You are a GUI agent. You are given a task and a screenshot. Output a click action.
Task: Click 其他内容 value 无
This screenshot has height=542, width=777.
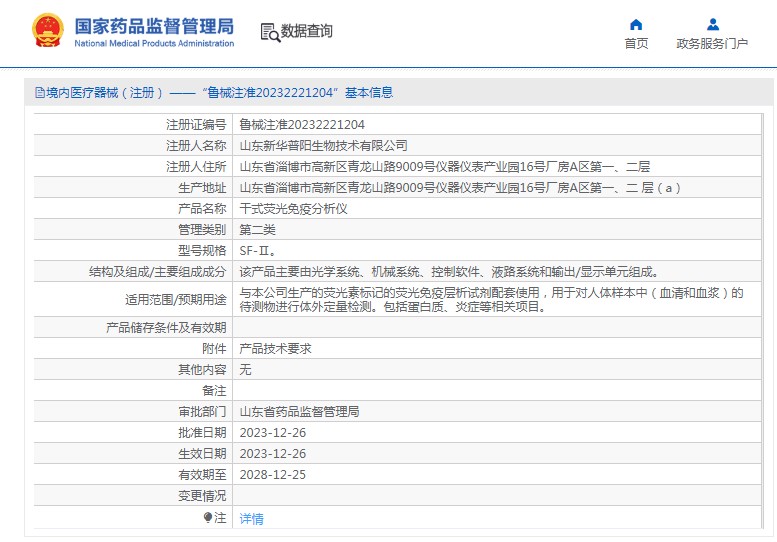click(245, 370)
